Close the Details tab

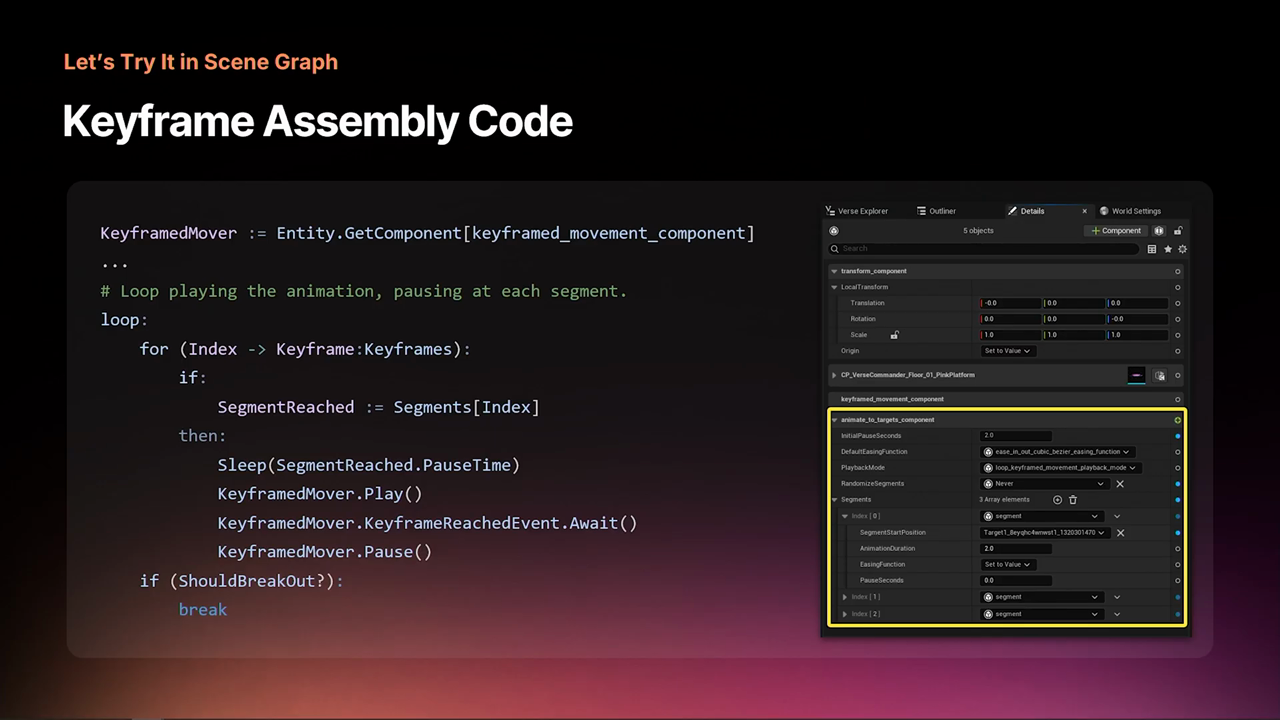click(1084, 211)
